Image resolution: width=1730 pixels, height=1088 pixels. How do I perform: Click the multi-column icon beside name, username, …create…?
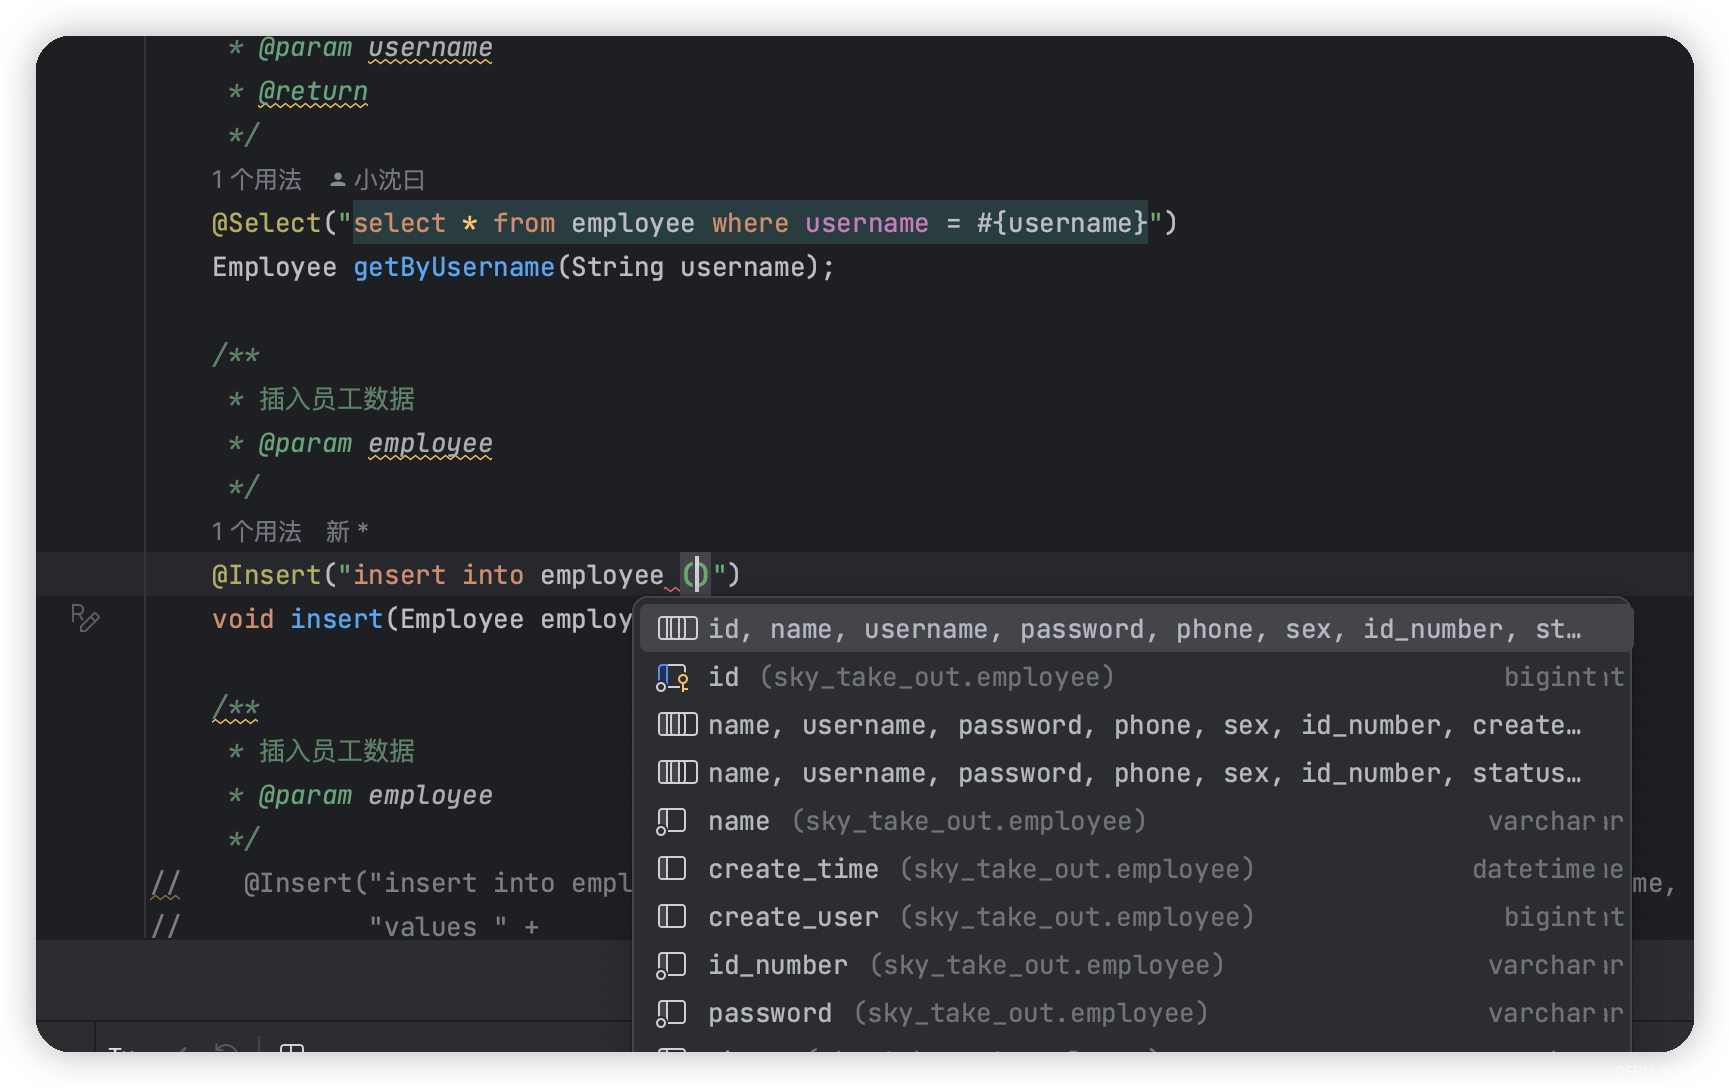pos(677,724)
